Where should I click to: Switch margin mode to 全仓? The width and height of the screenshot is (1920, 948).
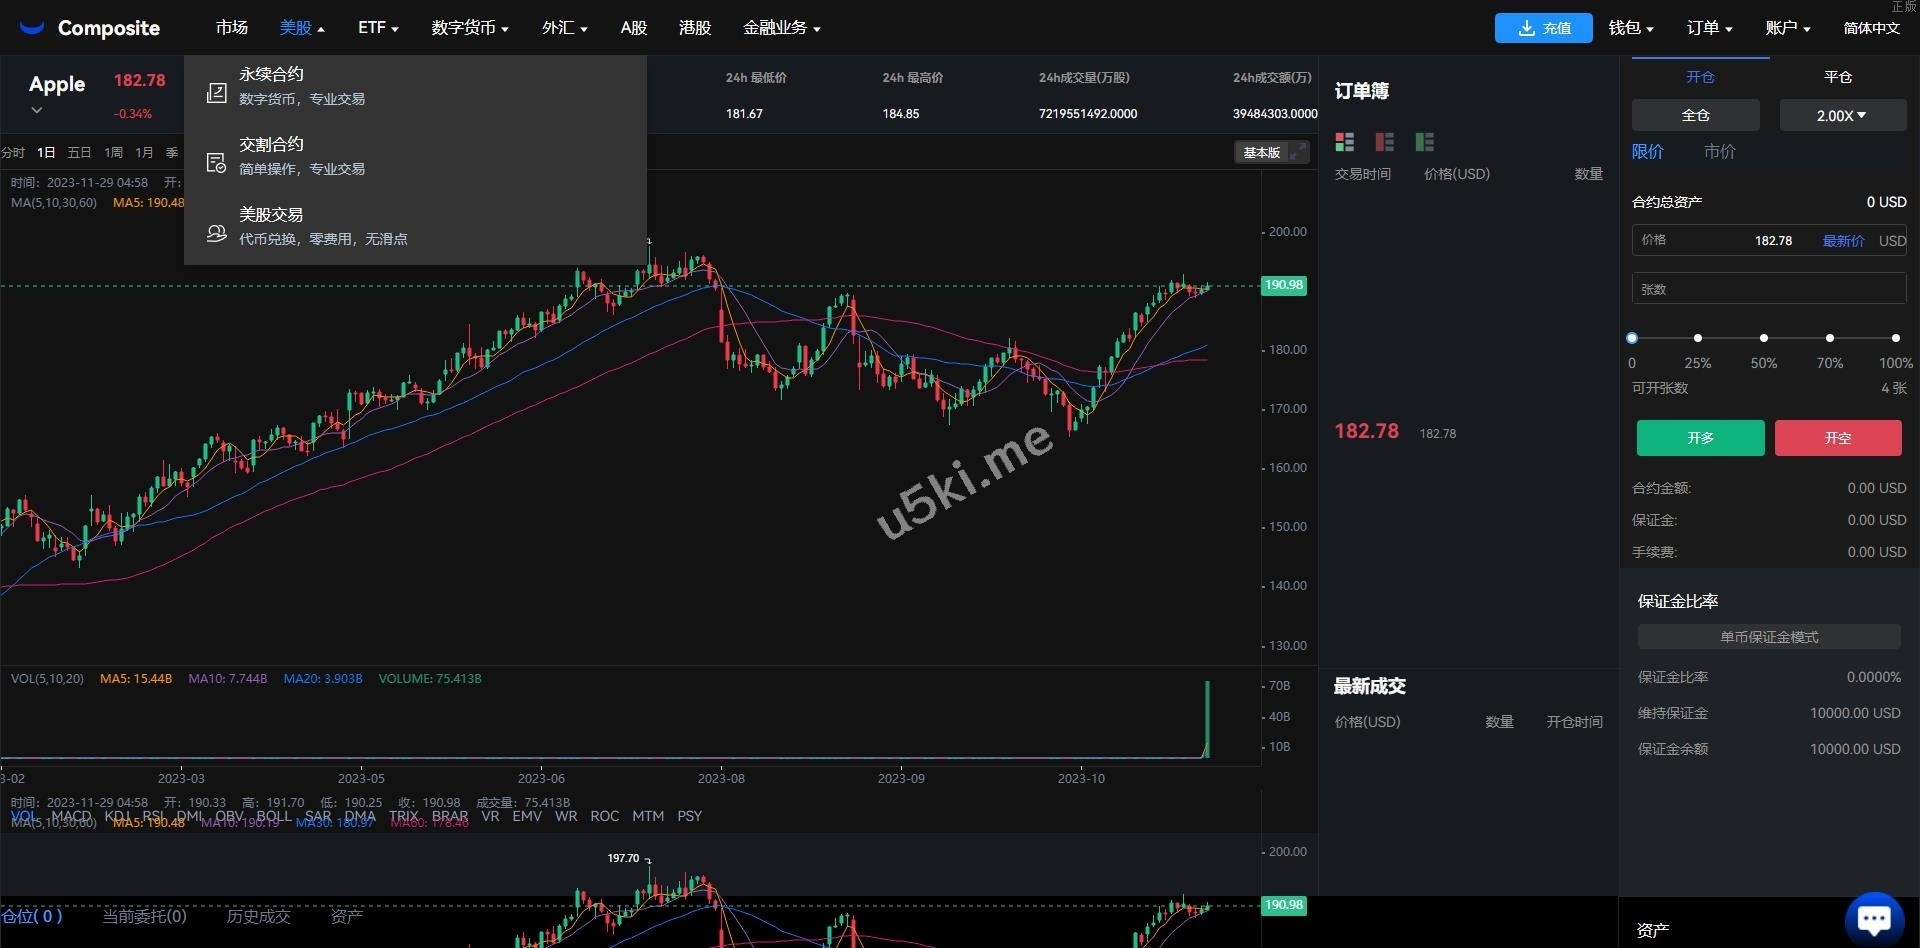pos(1694,115)
